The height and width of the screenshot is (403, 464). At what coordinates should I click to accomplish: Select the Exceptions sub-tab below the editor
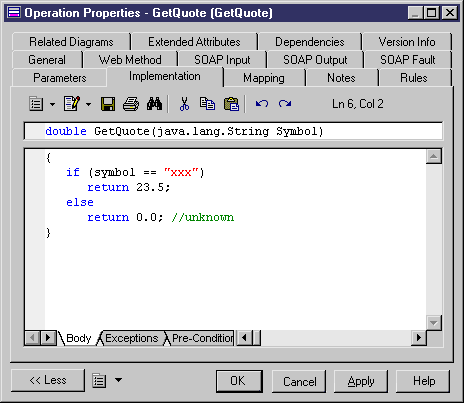[132, 338]
